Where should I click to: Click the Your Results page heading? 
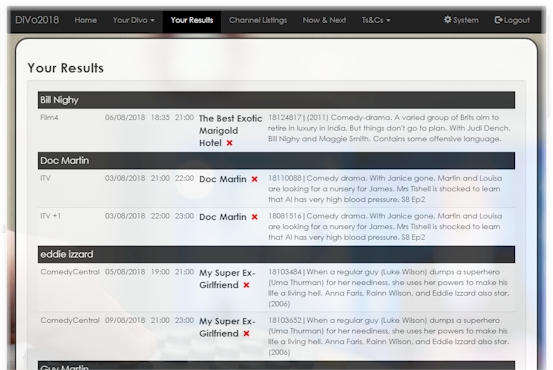click(x=66, y=68)
